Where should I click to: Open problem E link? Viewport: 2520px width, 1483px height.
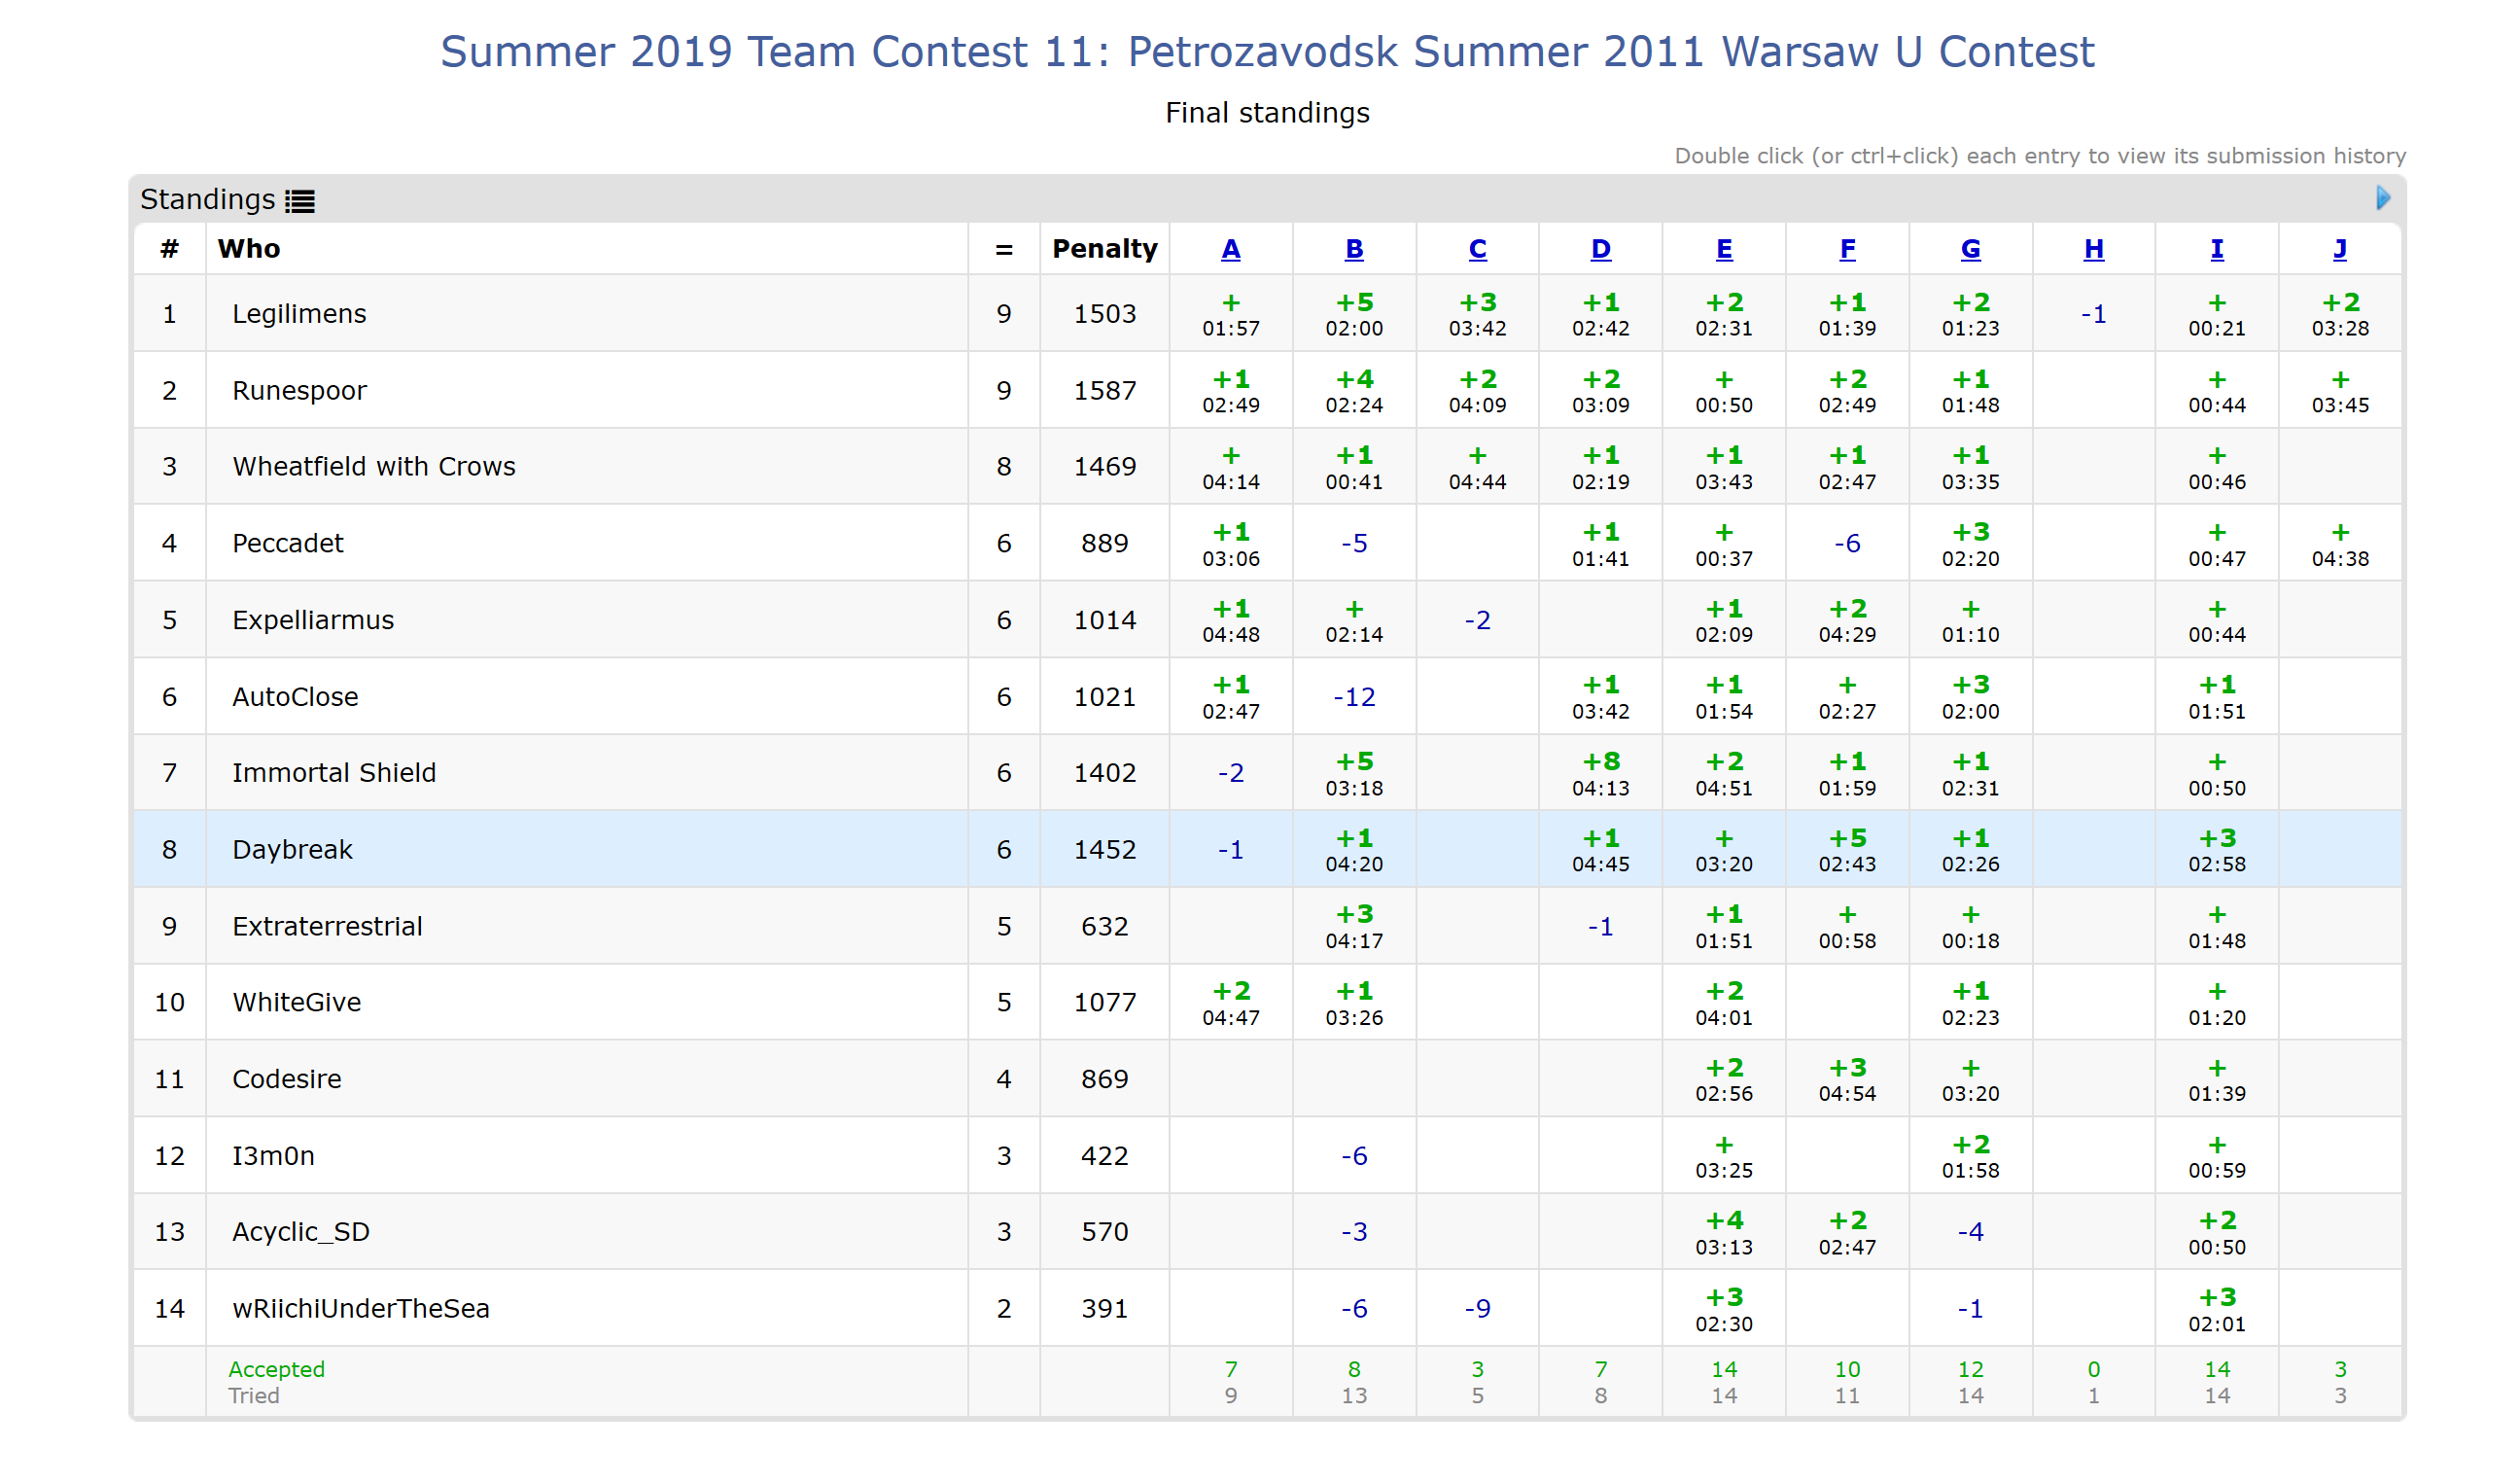[x=1724, y=249]
